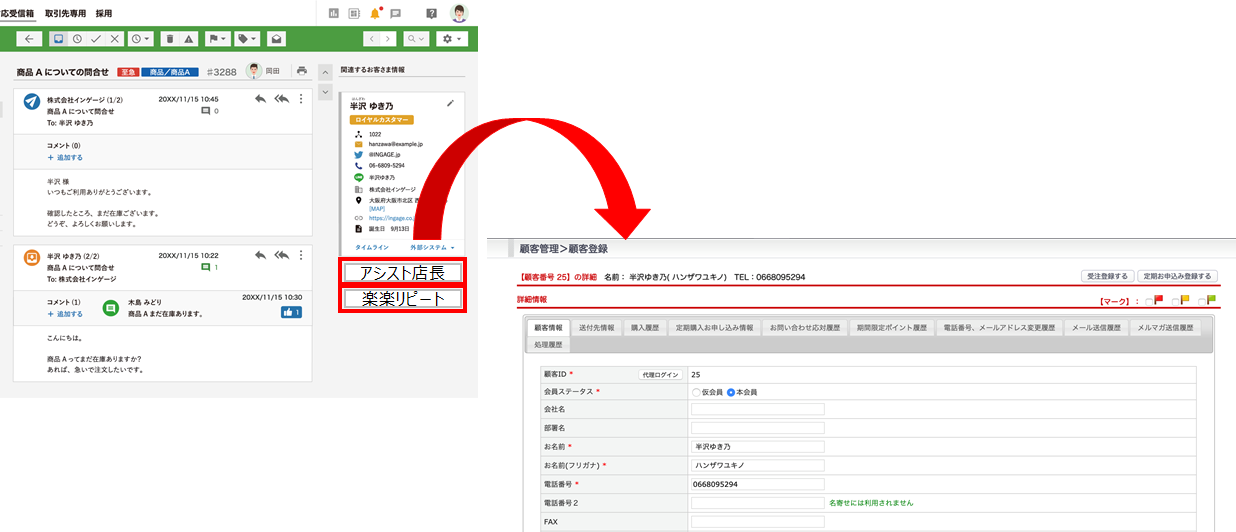1236x532 pixels.
Task: Mark thread as read with envelope icon
Action: pyautogui.click(x=276, y=39)
